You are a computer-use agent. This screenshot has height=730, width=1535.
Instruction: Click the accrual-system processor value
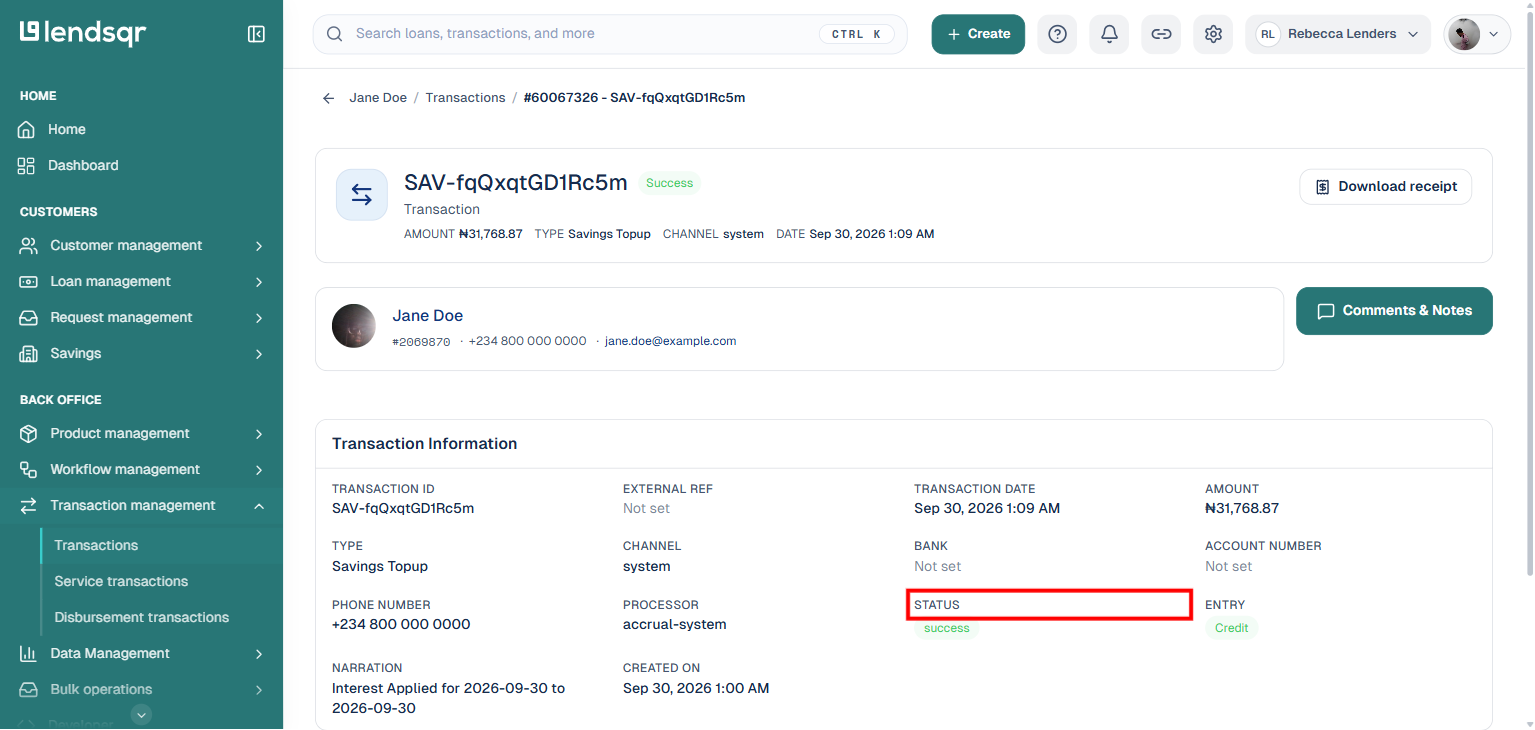pos(675,625)
